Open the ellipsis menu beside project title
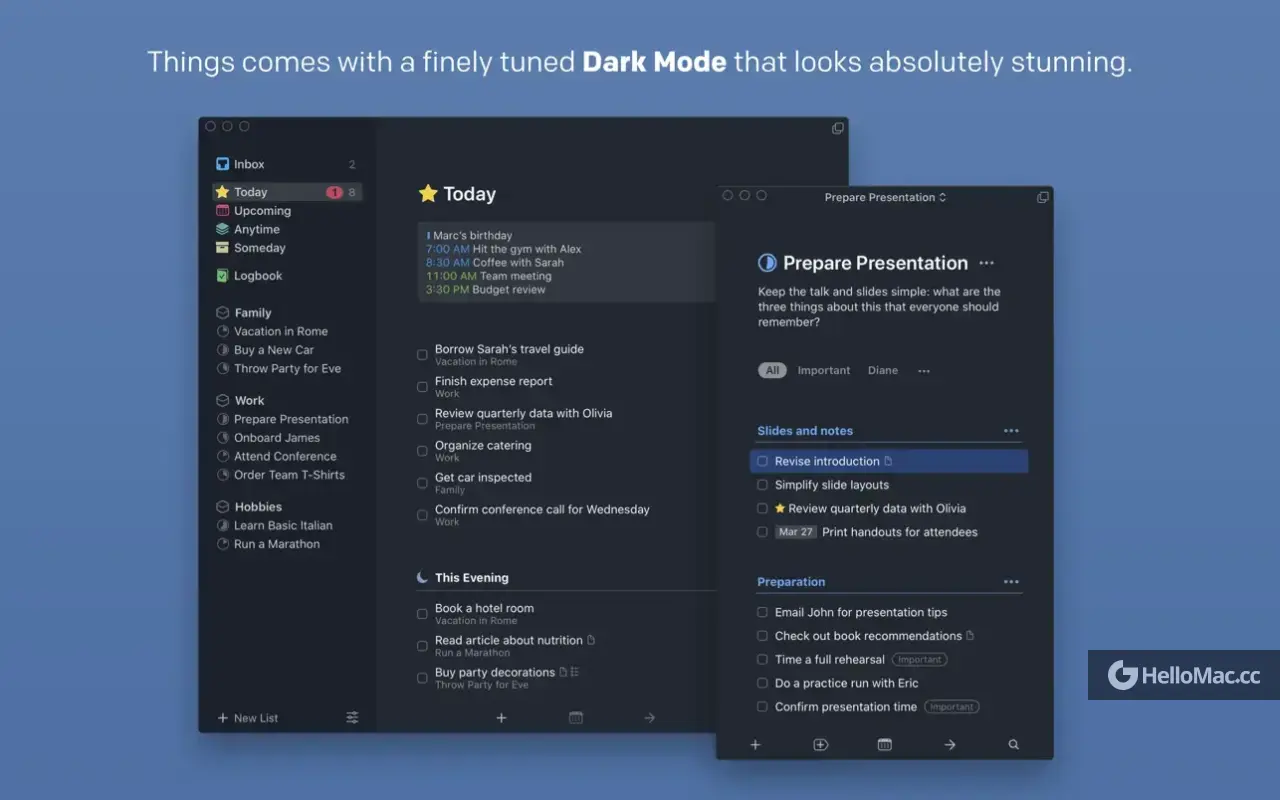Image resolution: width=1280 pixels, height=800 pixels. [987, 263]
